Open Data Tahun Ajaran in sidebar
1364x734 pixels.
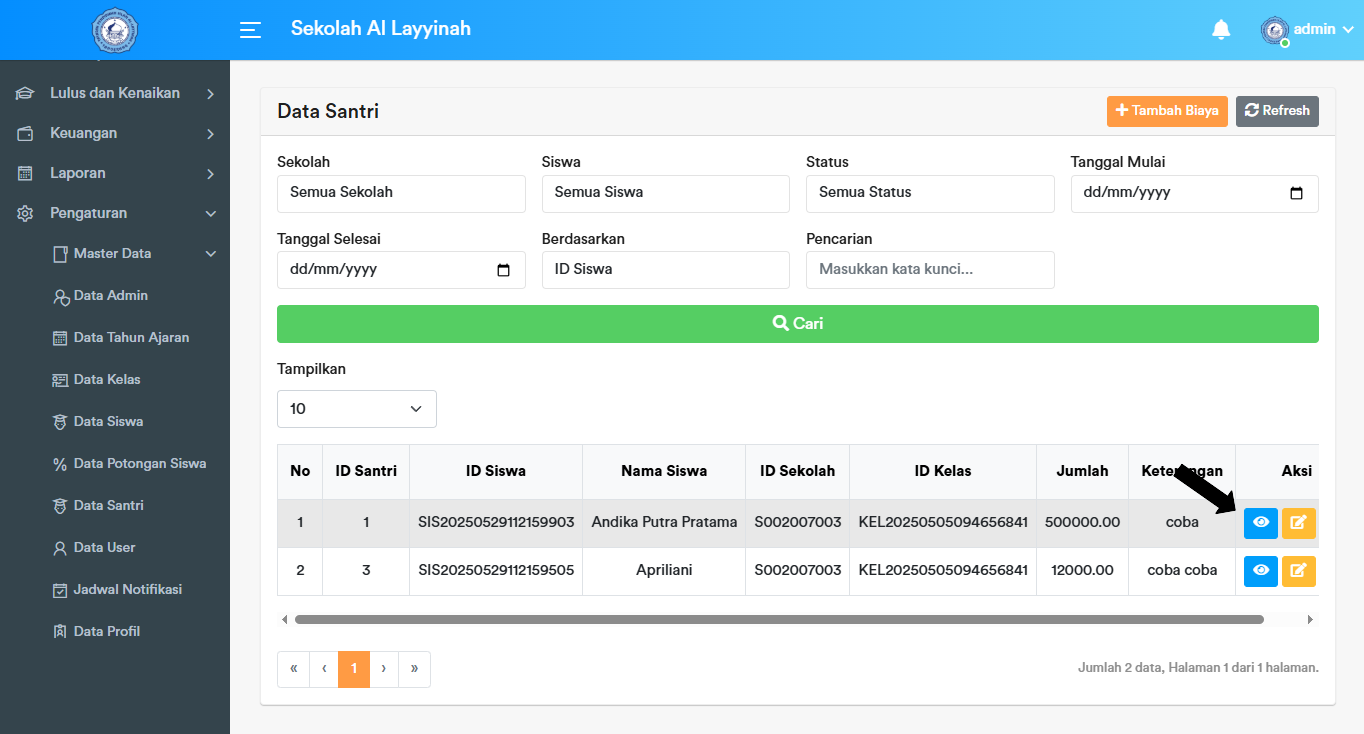click(x=131, y=338)
